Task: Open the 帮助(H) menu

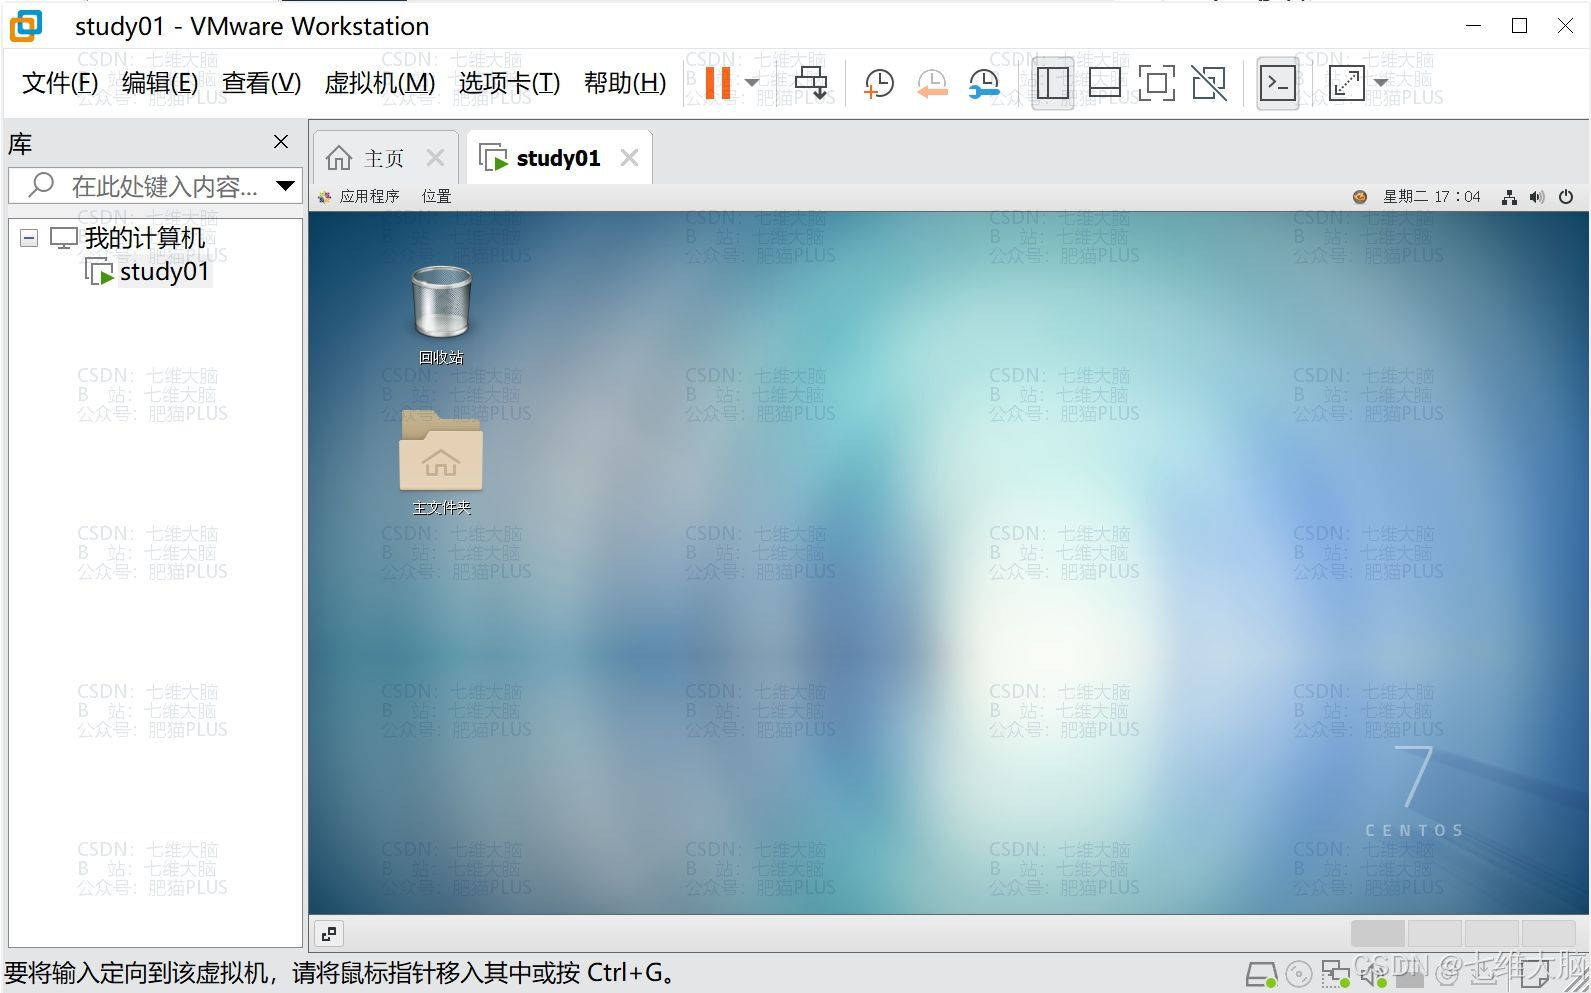Action: pyautogui.click(x=625, y=82)
